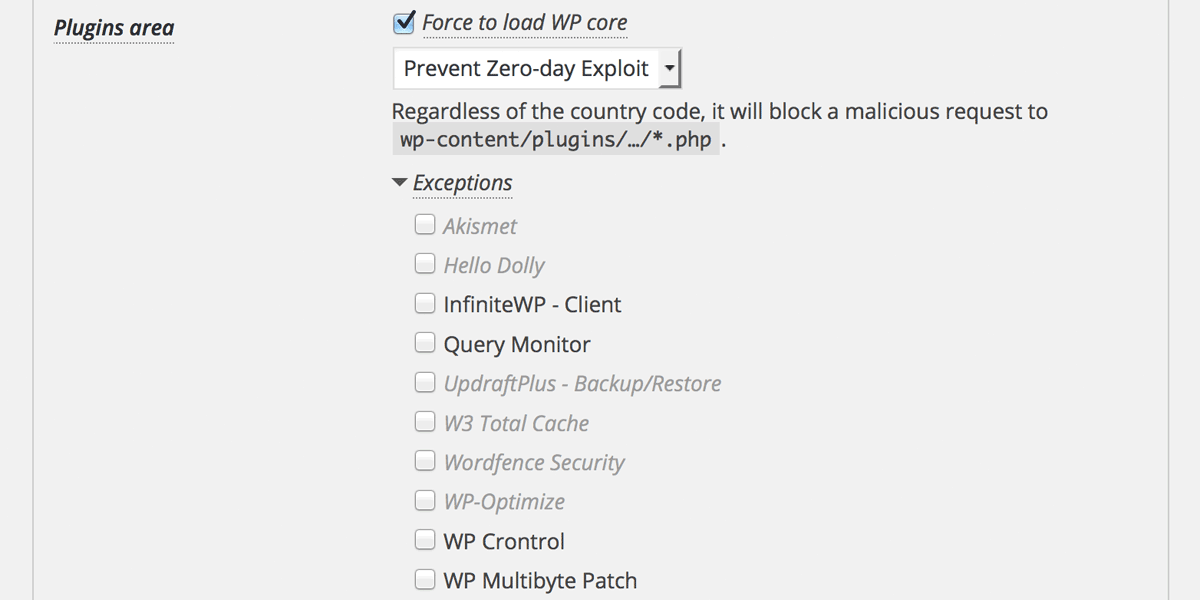The image size is (1200, 600).
Task: Check the UpdraftPlus - Backup/Restore checkbox
Action: (x=425, y=381)
